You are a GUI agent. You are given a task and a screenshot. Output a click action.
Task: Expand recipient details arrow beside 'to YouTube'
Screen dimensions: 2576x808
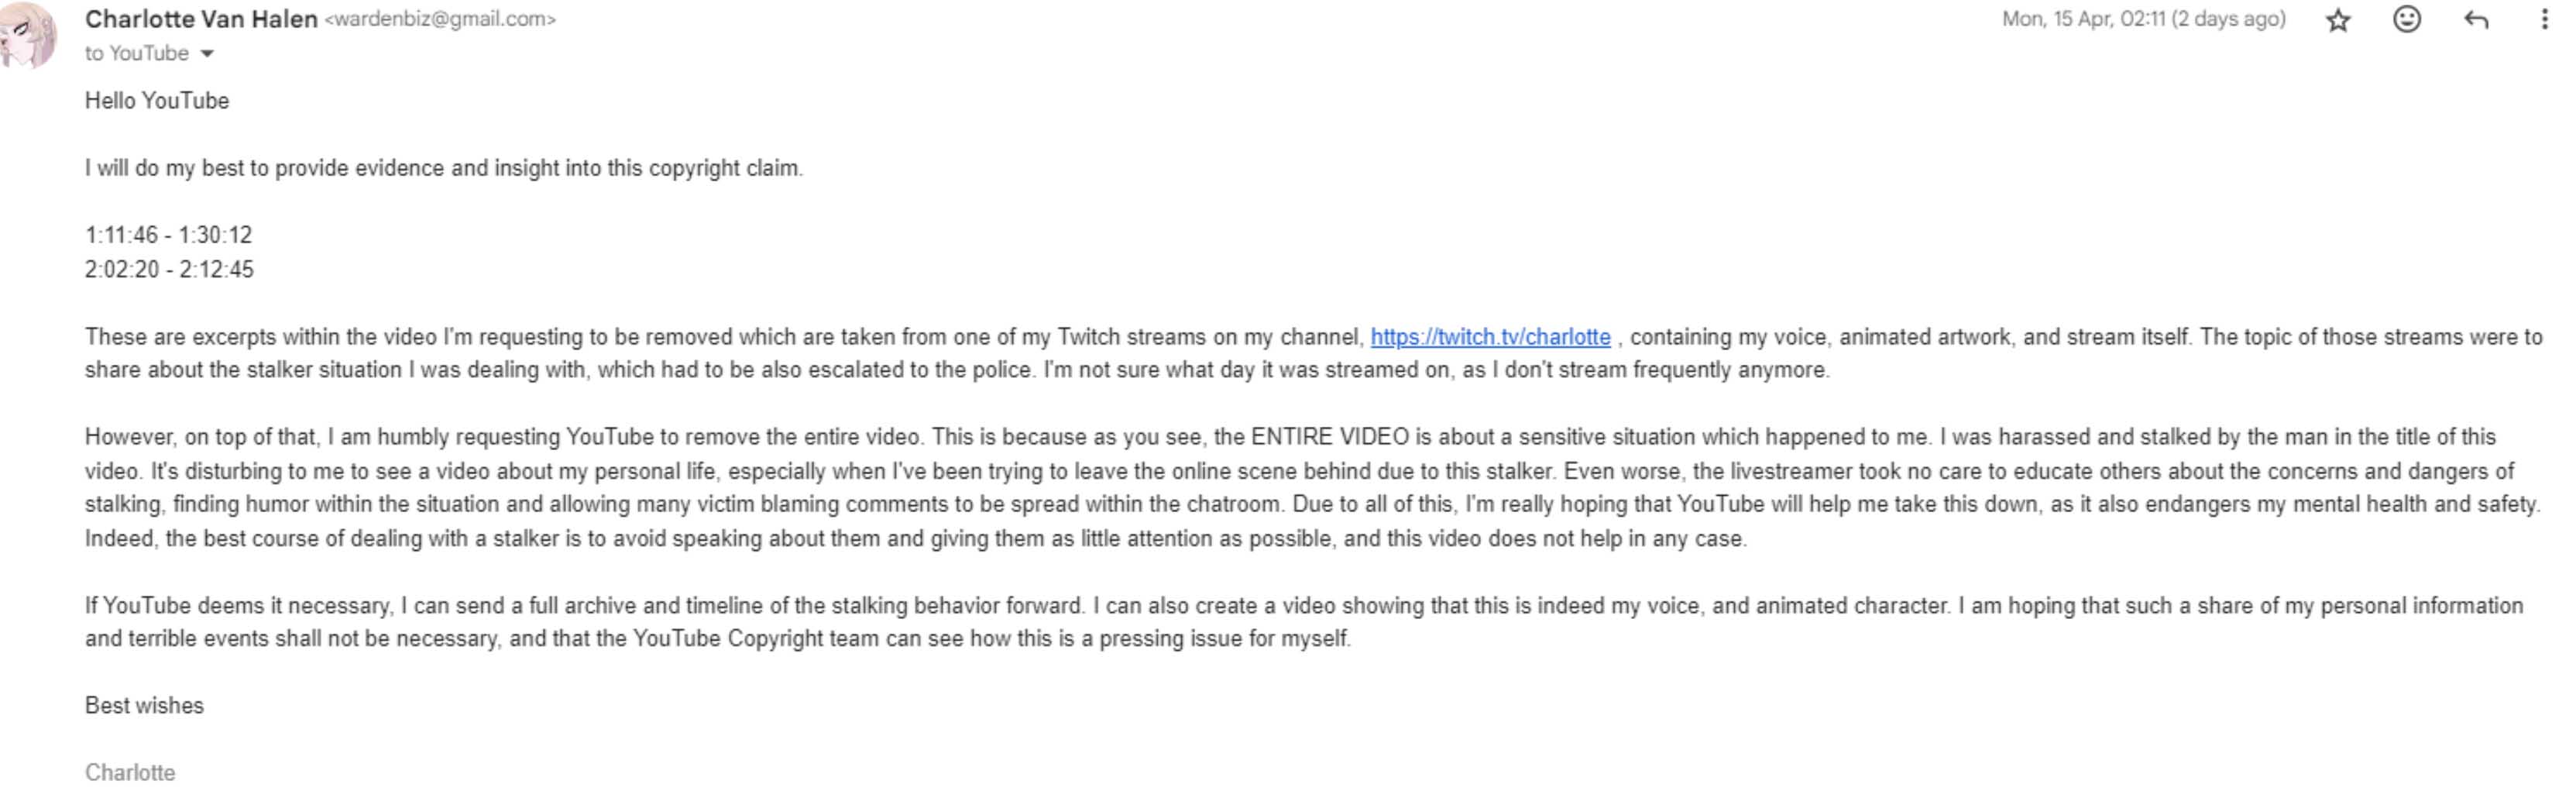point(207,54)
